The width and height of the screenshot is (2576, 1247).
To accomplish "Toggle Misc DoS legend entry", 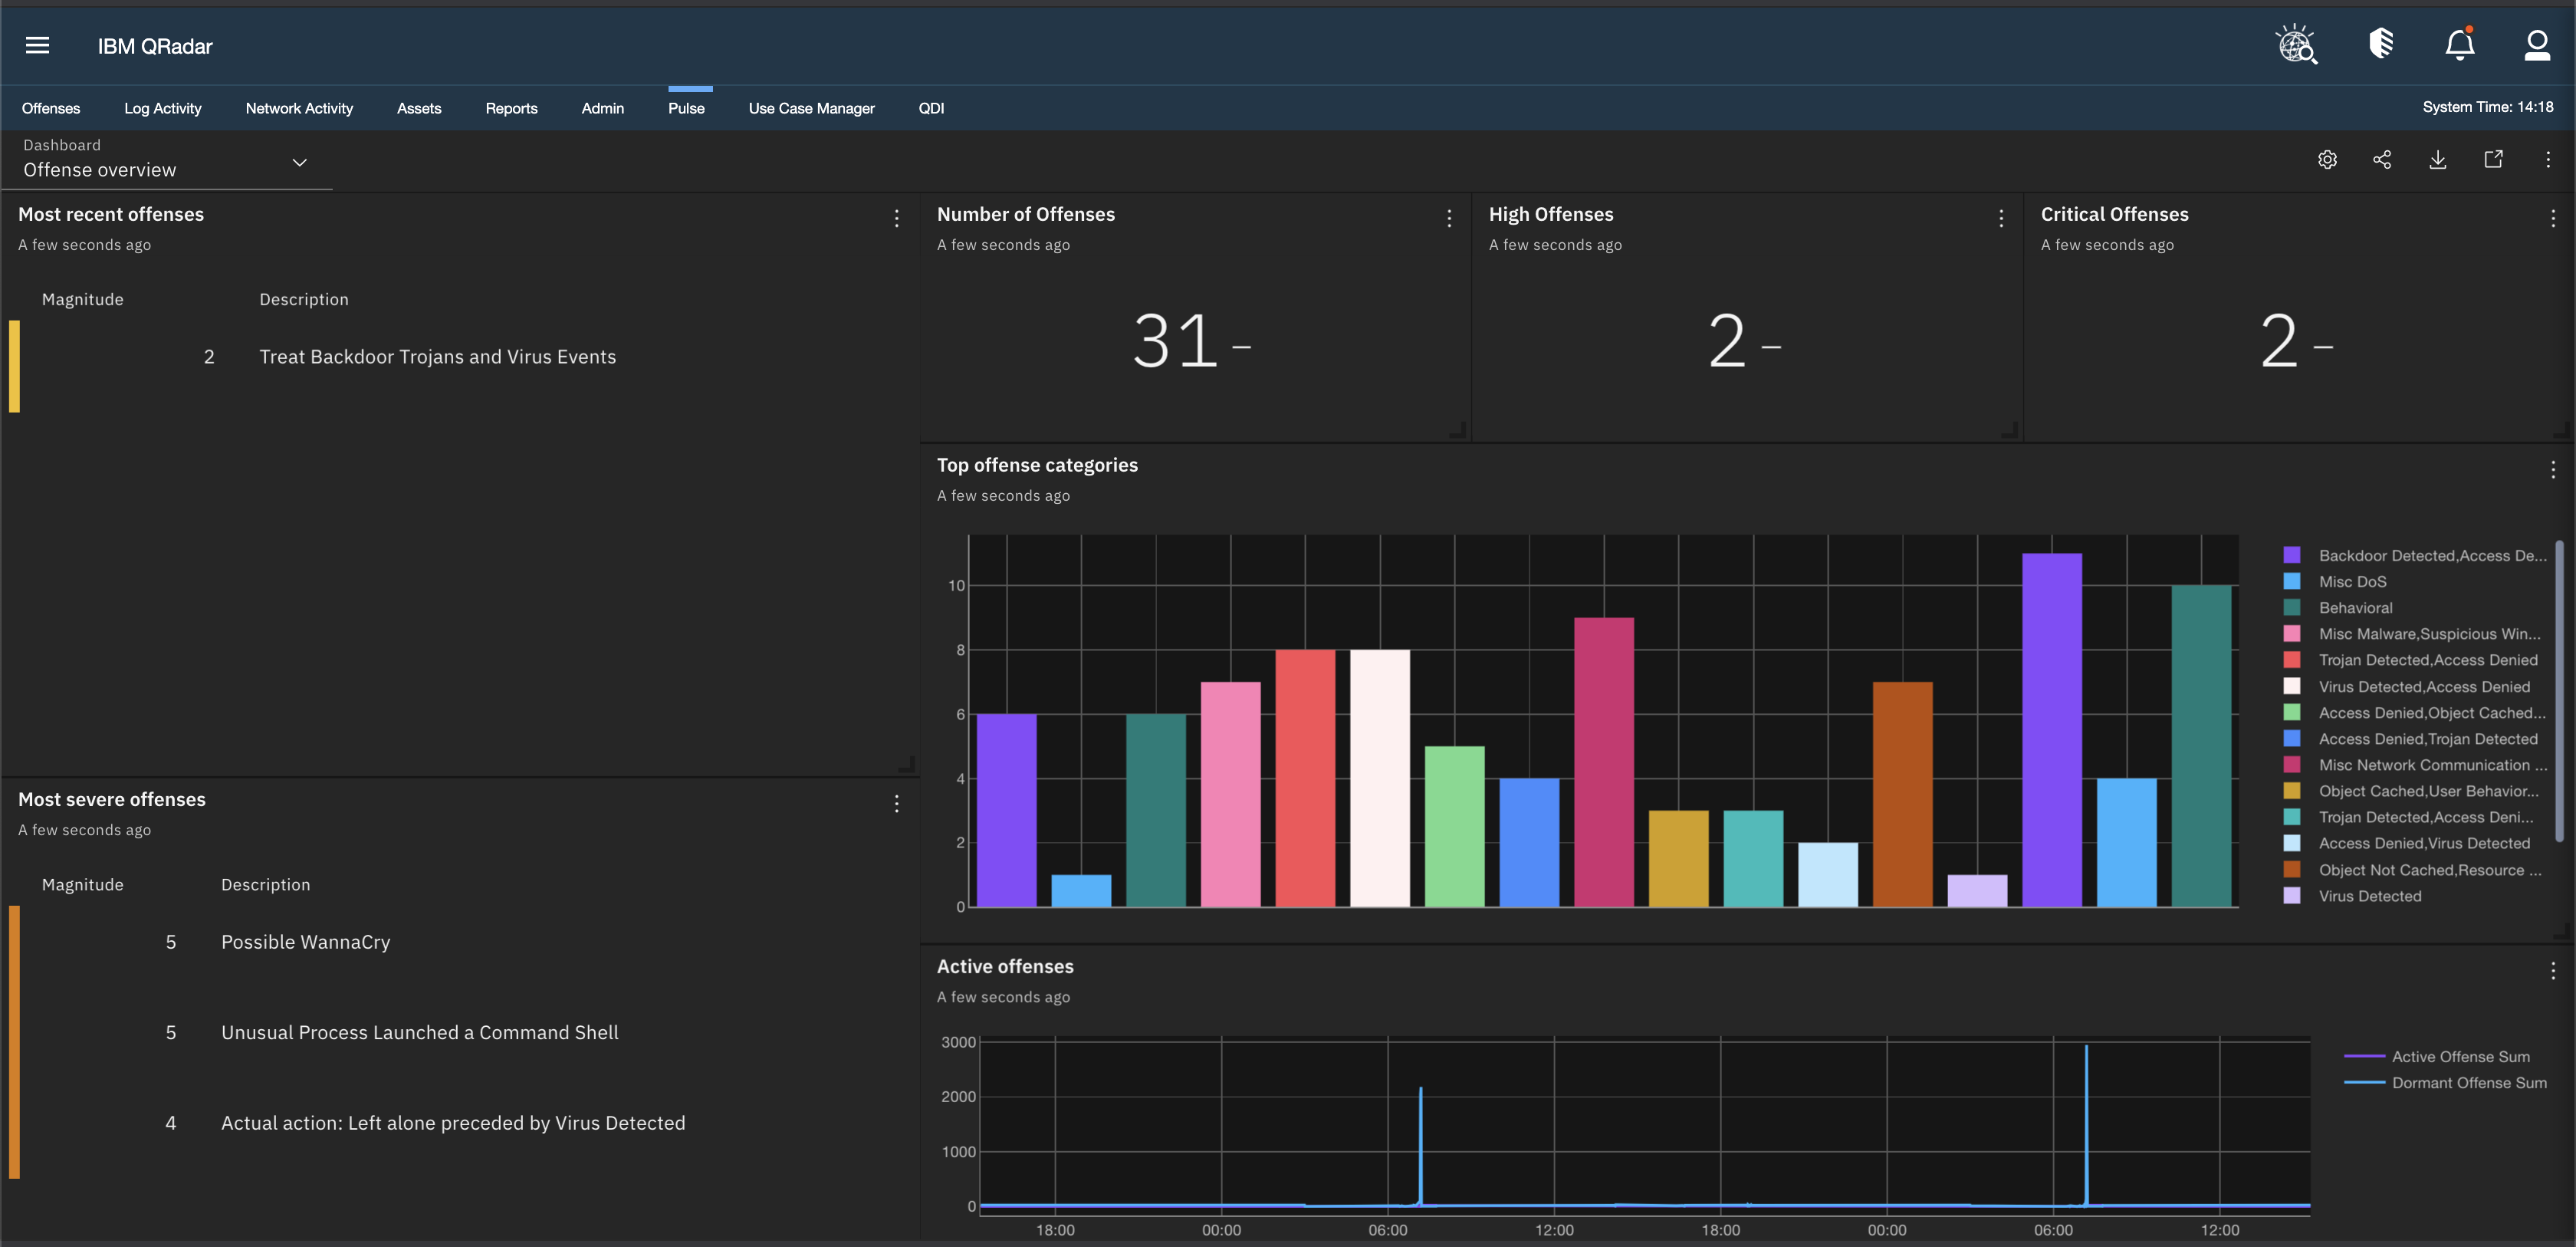I will [x=2352, y=582].
